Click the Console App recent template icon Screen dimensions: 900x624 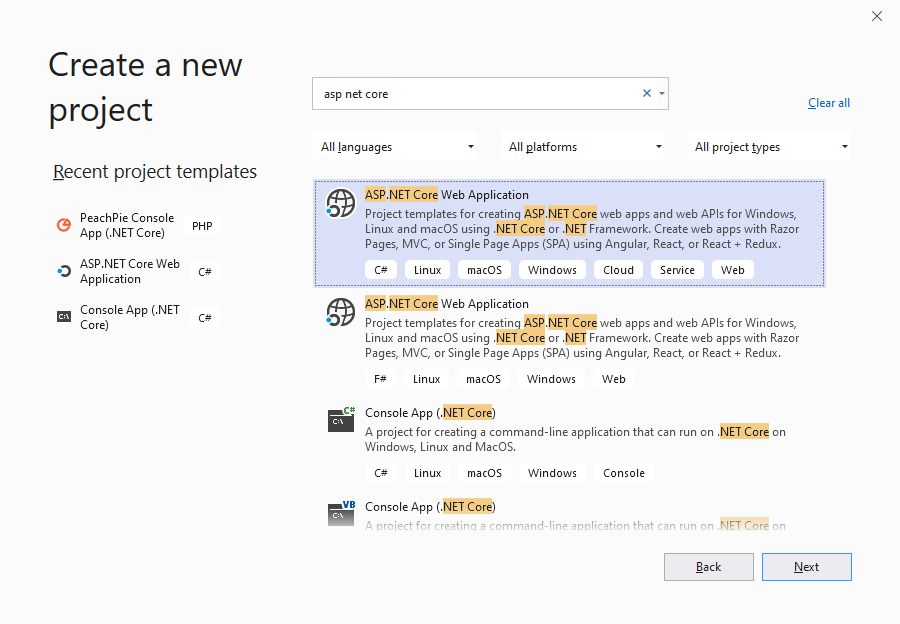click(x=64, y=317)
